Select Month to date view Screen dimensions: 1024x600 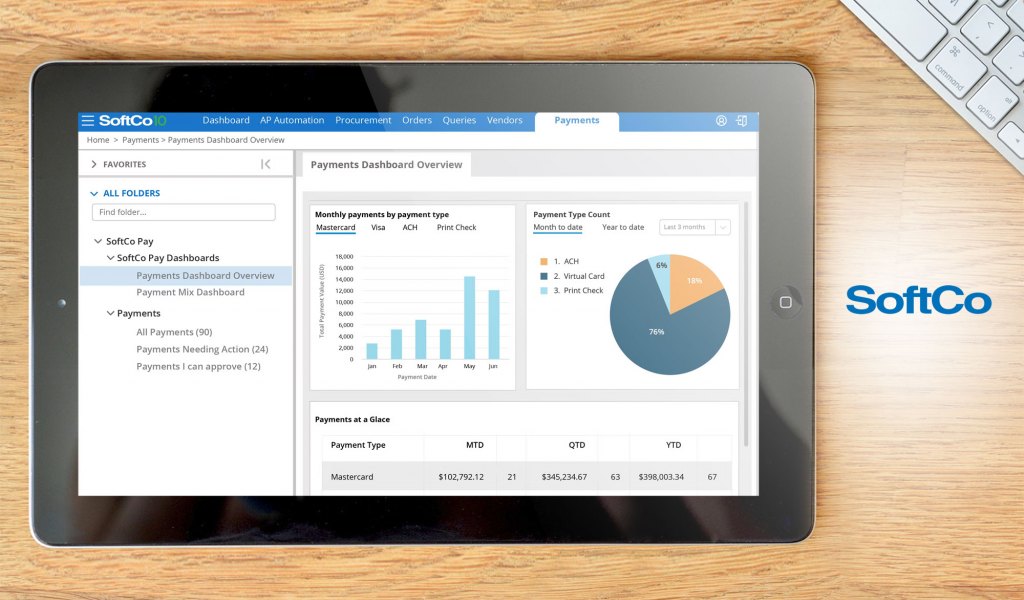(x=557, y=227)
